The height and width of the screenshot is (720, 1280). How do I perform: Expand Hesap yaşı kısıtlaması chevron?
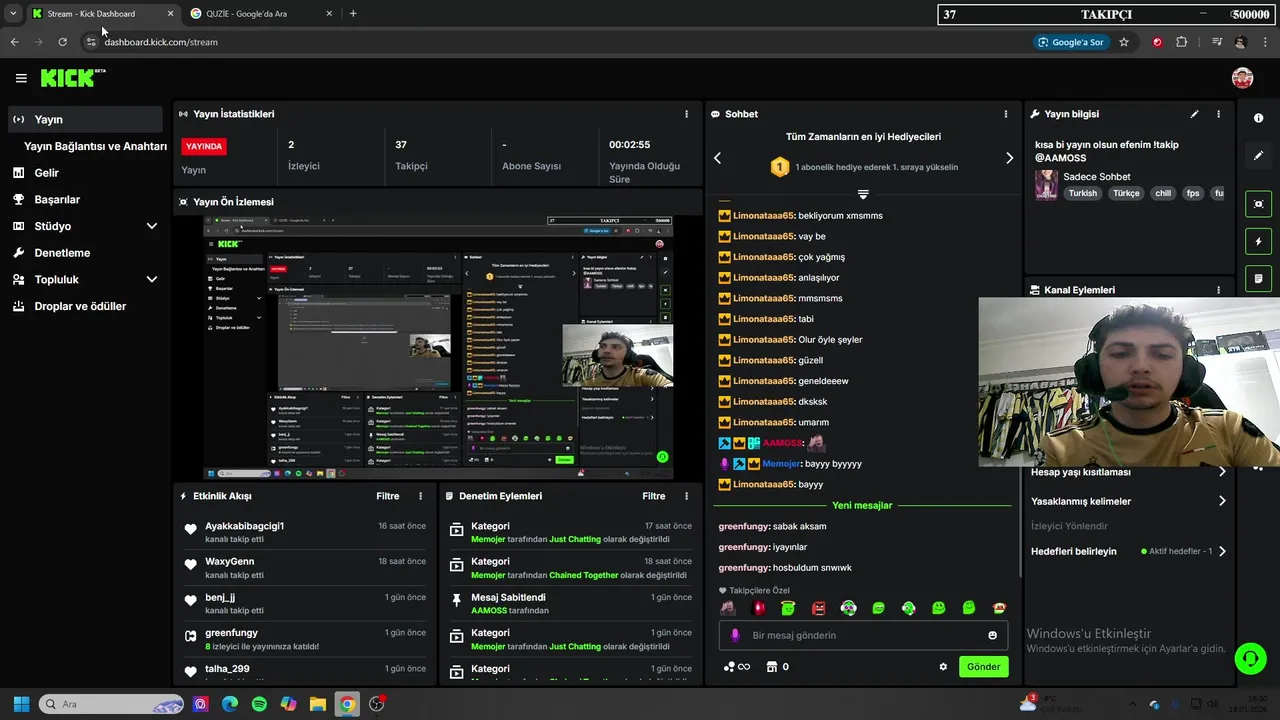click(1222, 472)
